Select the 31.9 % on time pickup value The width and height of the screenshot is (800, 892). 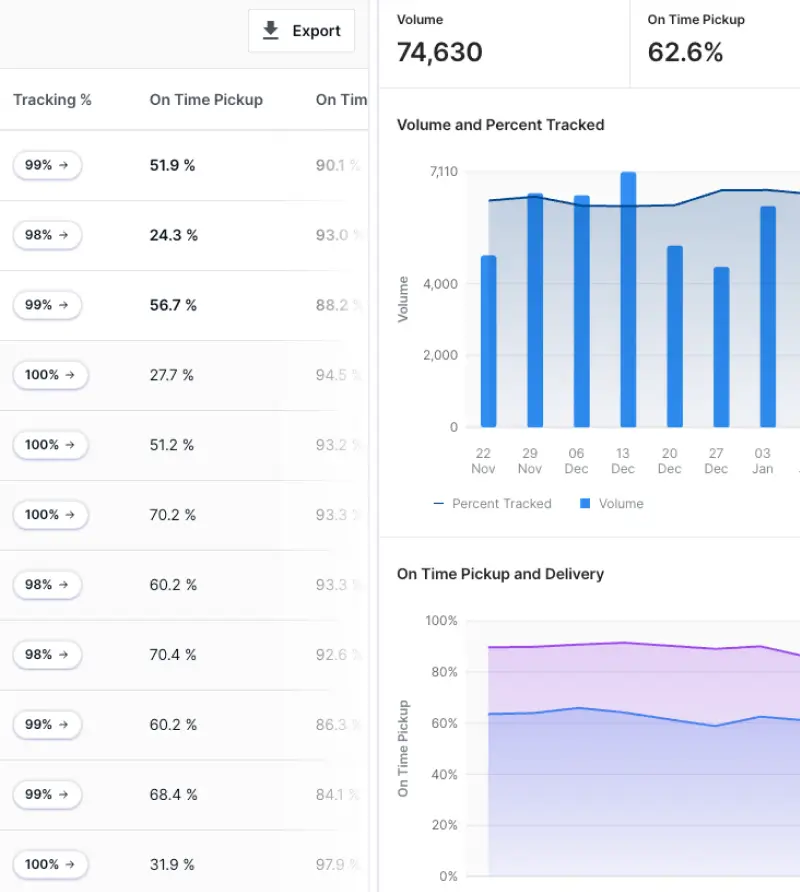[x=172, y=864]
